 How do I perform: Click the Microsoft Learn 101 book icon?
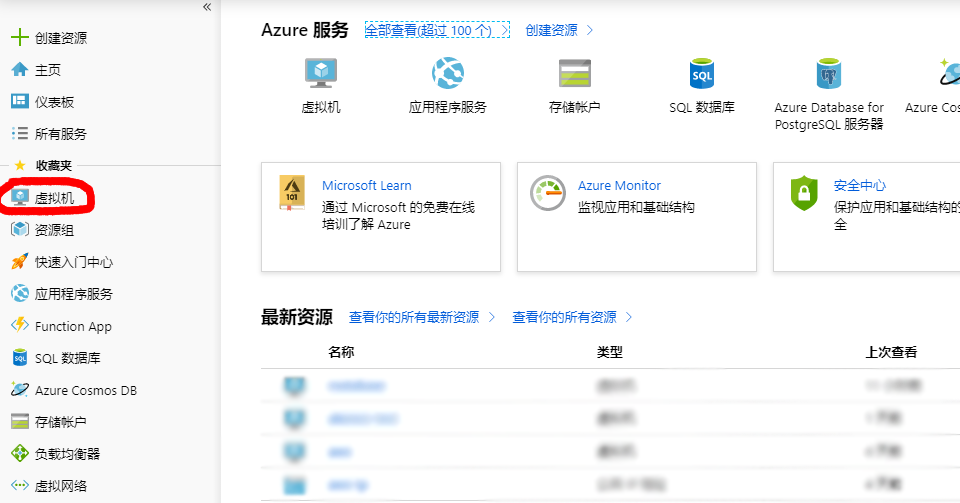click(292, 193)
